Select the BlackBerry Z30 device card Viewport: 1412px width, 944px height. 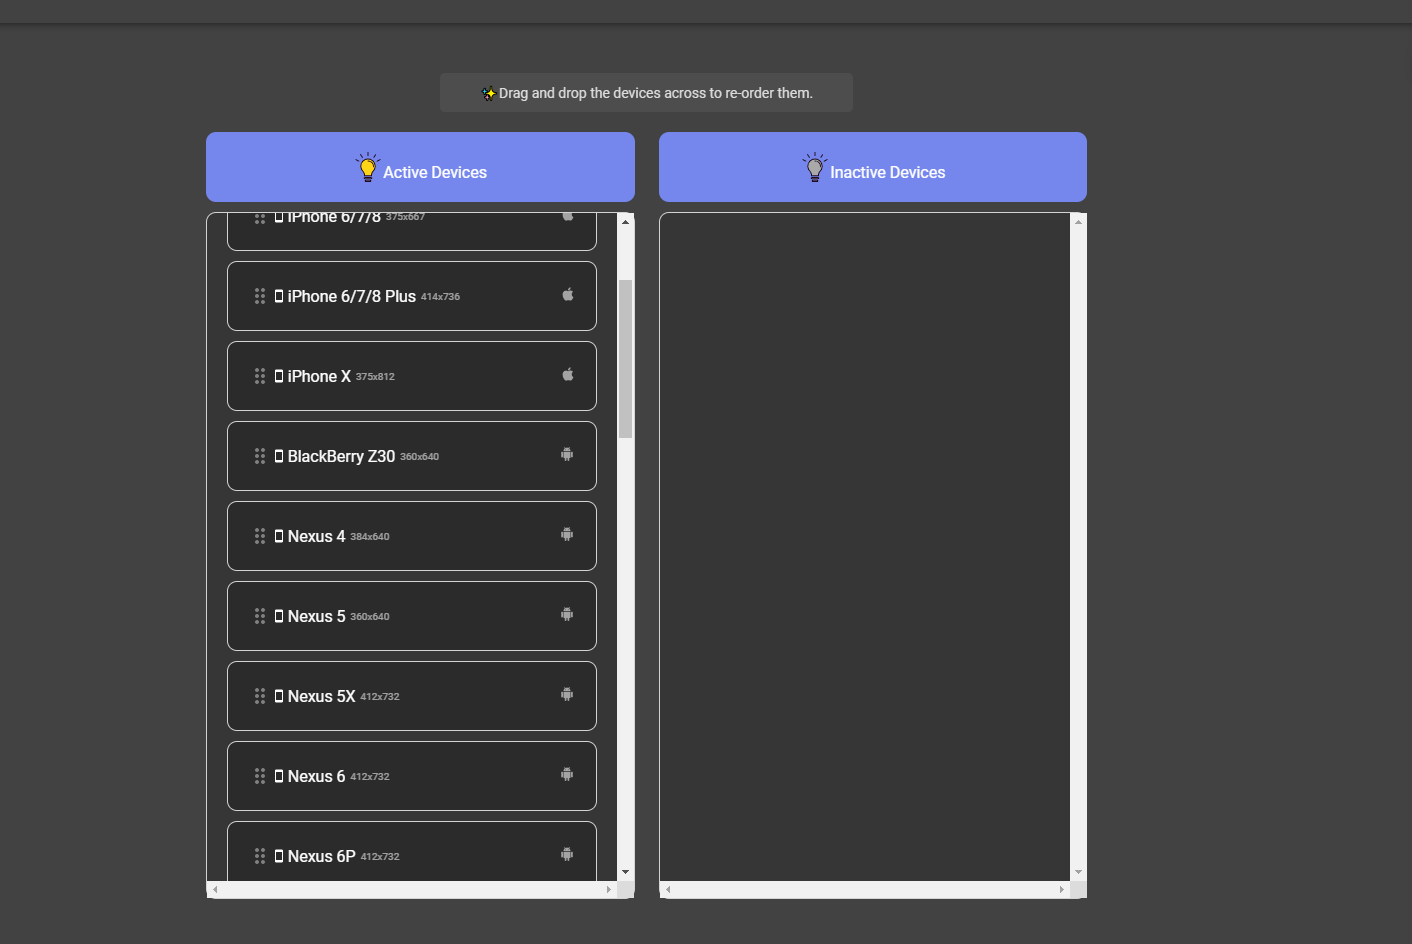pyautogui.click(x=412, y=456)
